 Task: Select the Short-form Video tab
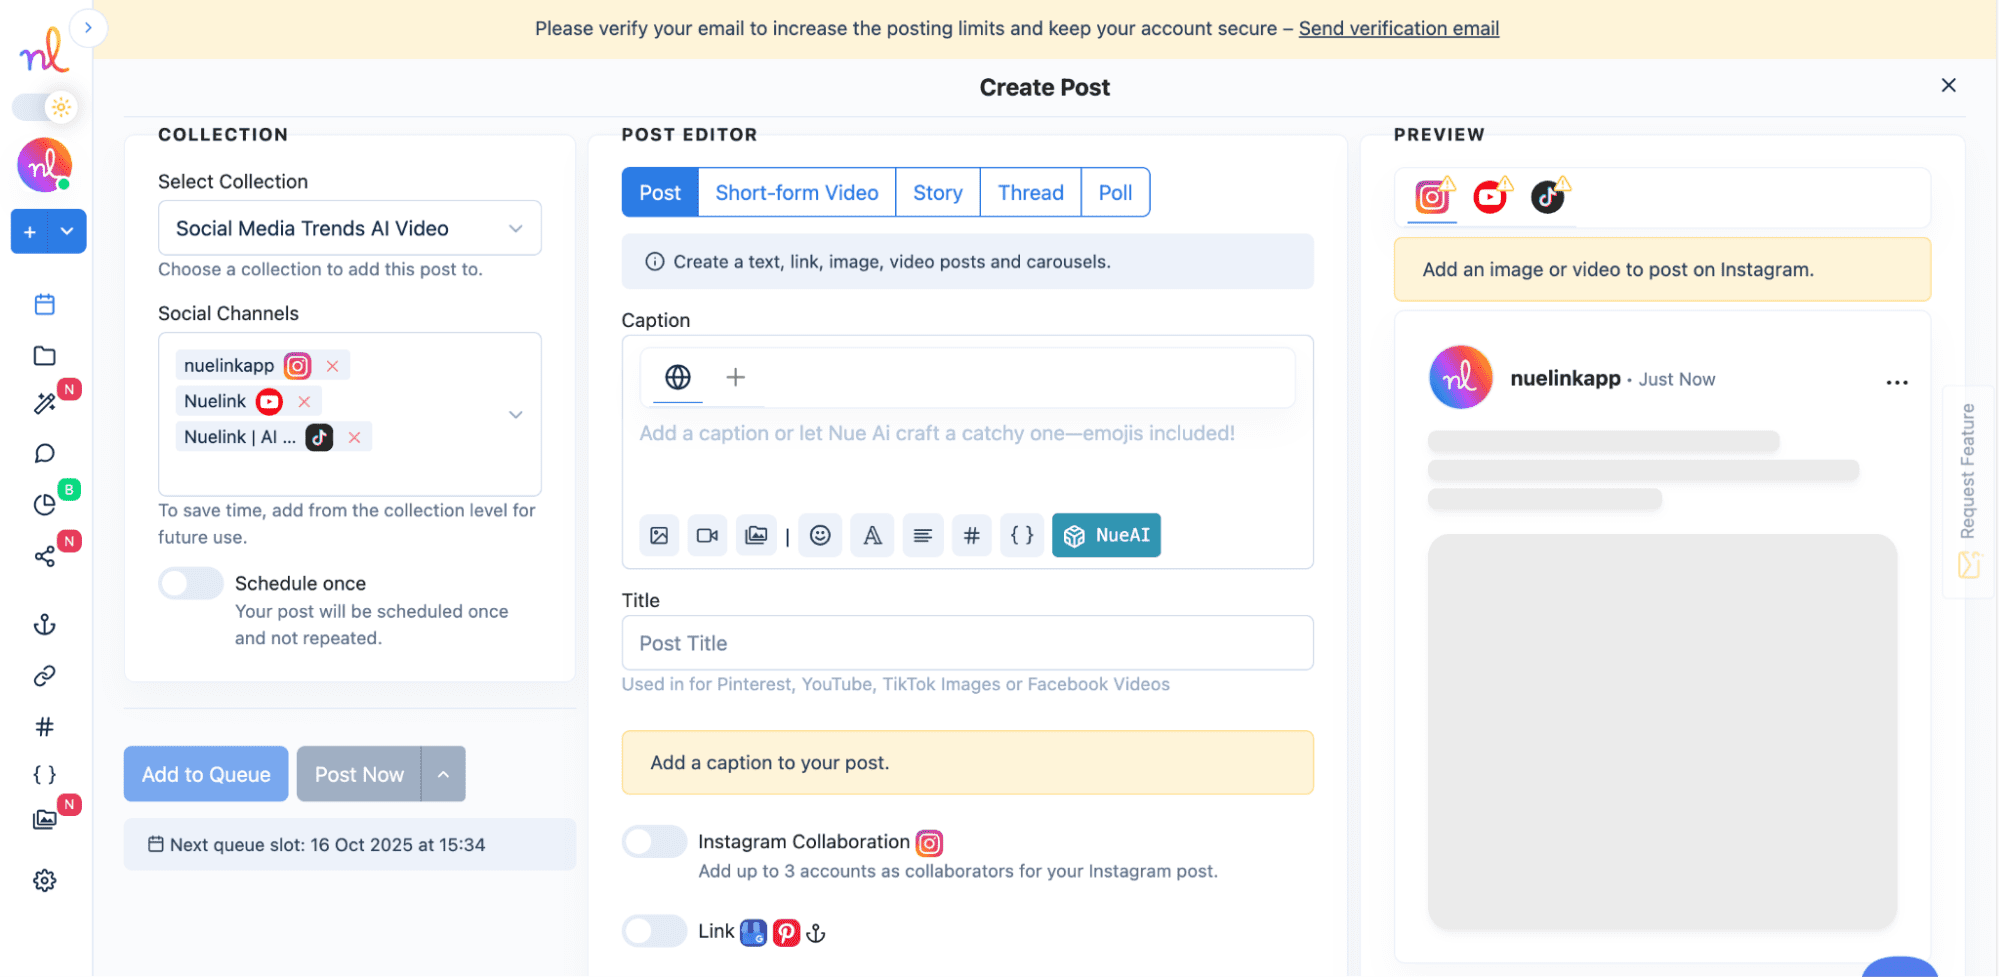[796, 192]
